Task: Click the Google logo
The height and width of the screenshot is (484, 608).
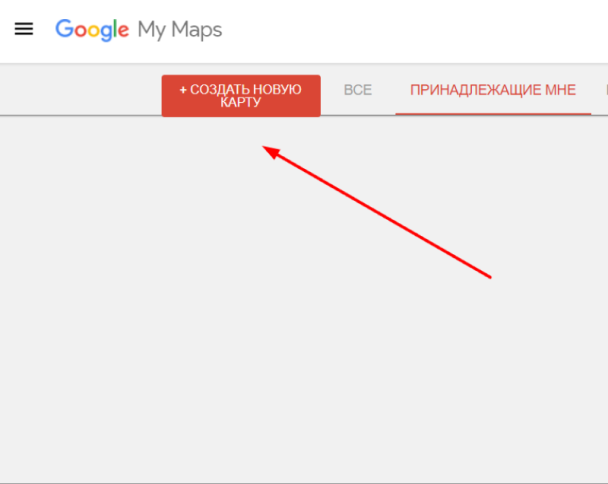Action: pyautogui.click(x=92, y=30)
